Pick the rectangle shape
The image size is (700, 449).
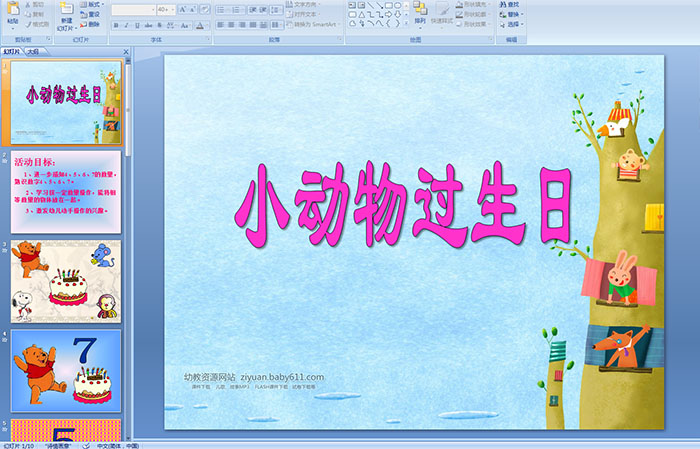pyautogui.click(x=388, y=5)
